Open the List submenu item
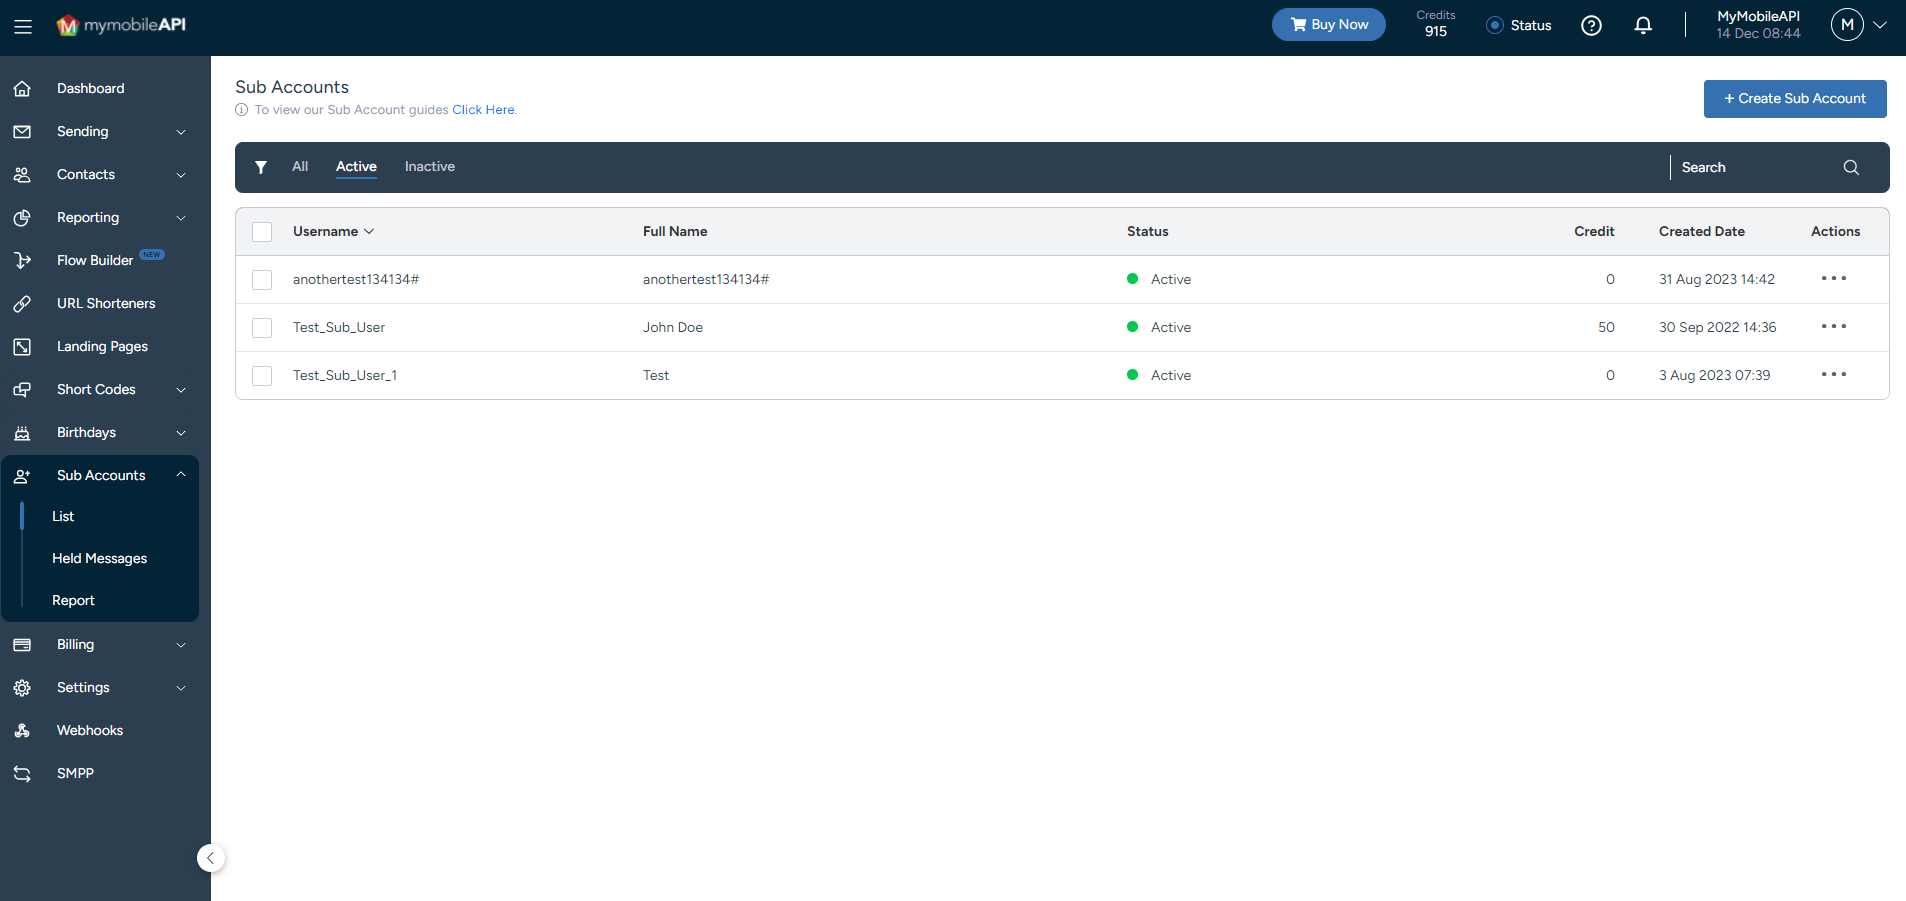 click(63, 517)
